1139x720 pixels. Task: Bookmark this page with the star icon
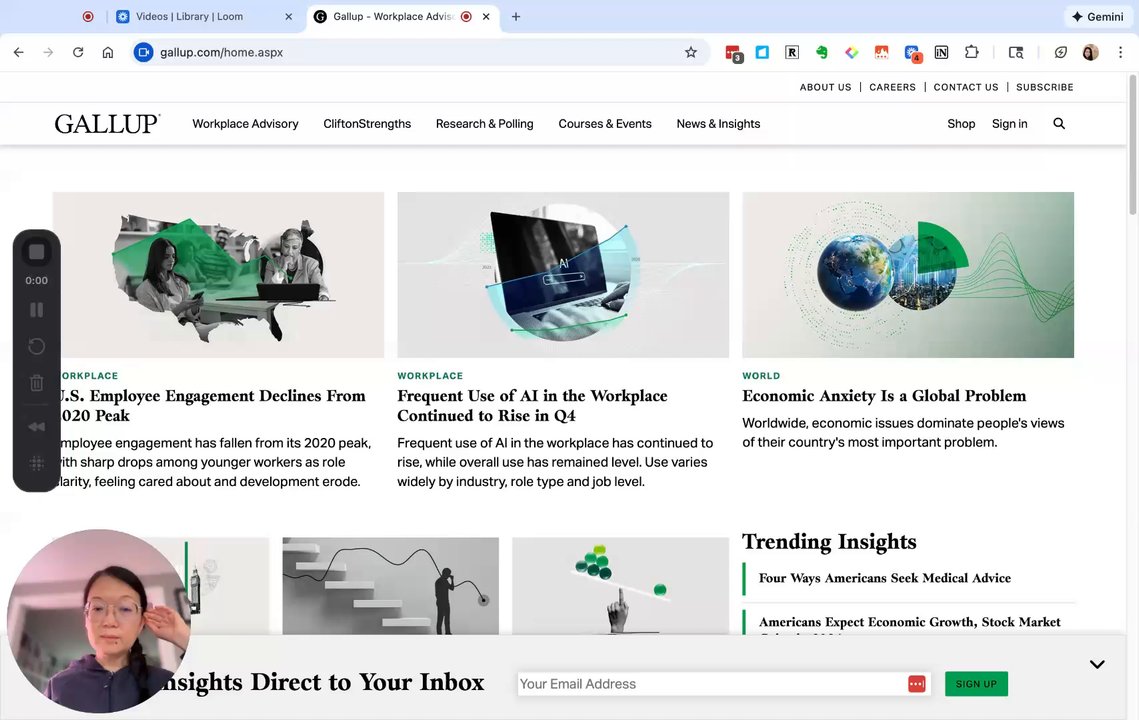coord(691,52)
